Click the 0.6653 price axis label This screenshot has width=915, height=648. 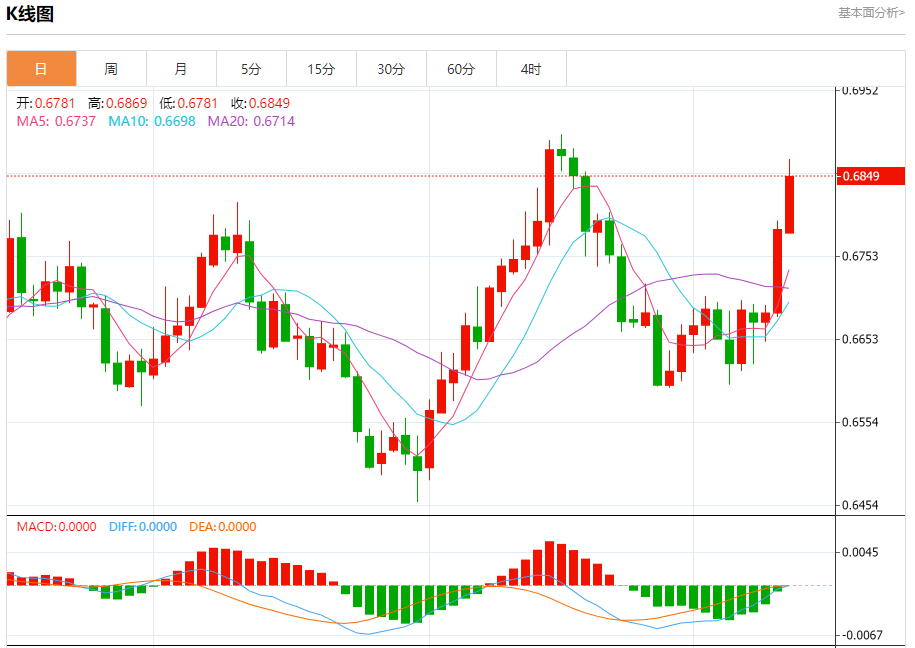(860, 339)
